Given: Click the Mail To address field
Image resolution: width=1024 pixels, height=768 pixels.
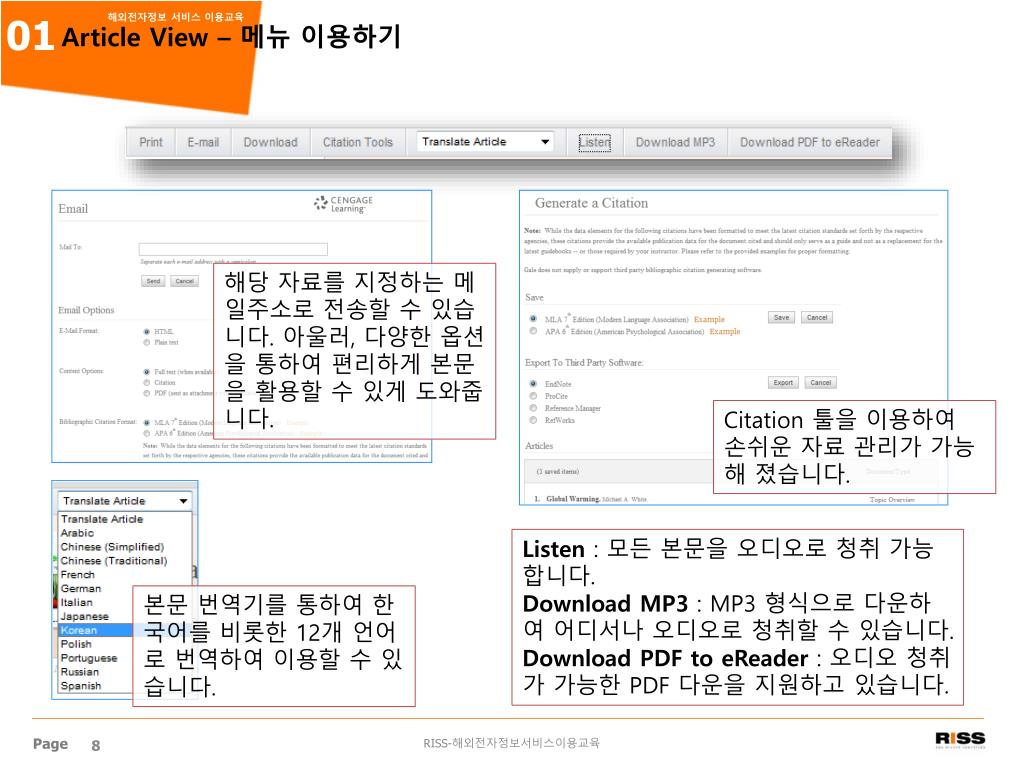Looking at the screenshot, I should [233, 249].
